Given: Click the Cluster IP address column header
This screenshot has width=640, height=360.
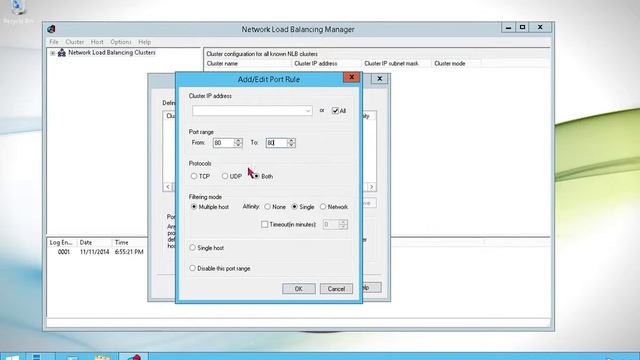Looking at the screenshot, I should click(x=327, y=64).
